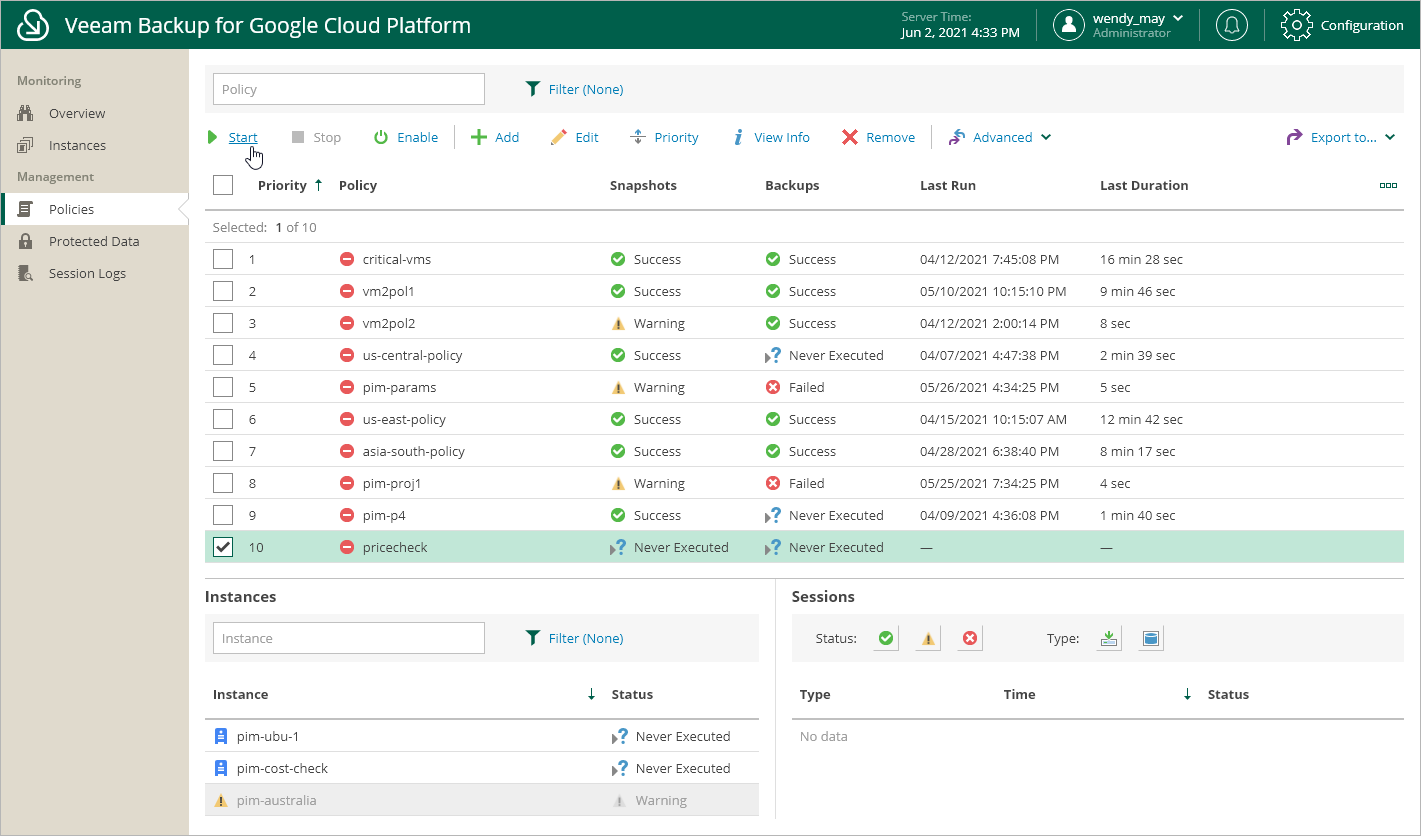Uncheck the pricecheck policy checkbox
Image resolution: width=1421 pixels, height=836 pixels.
[x=223, y=547]
